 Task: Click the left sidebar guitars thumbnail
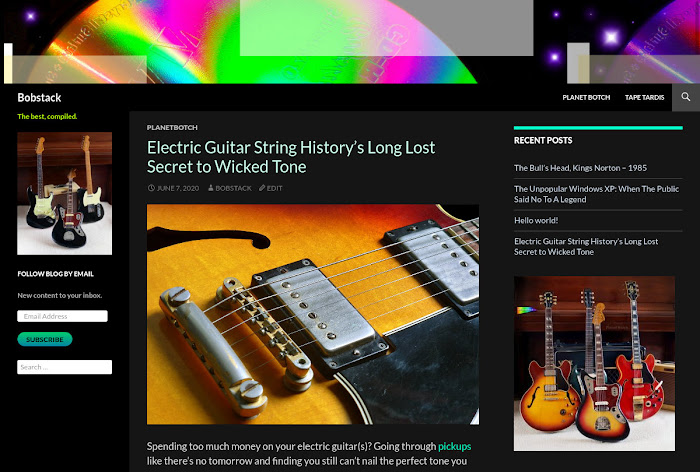coord(65,193)
